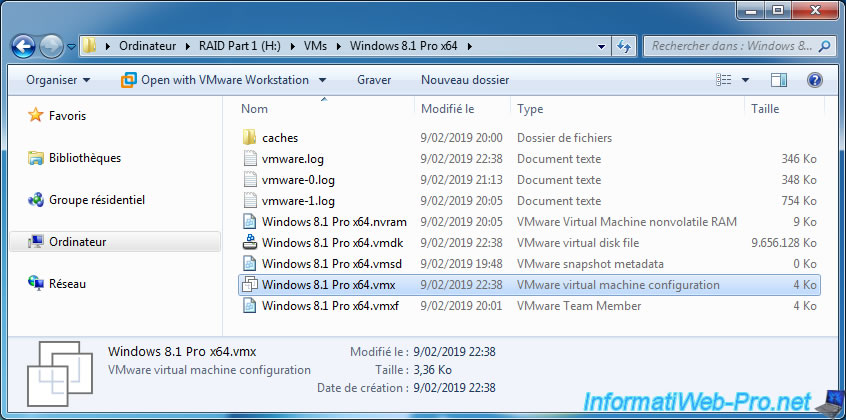Screen dimensions: 846x420
Task: Expand arrow after Windows 8.1 Pro x64 breadcrumb
Action: click(x=469, y=46)
